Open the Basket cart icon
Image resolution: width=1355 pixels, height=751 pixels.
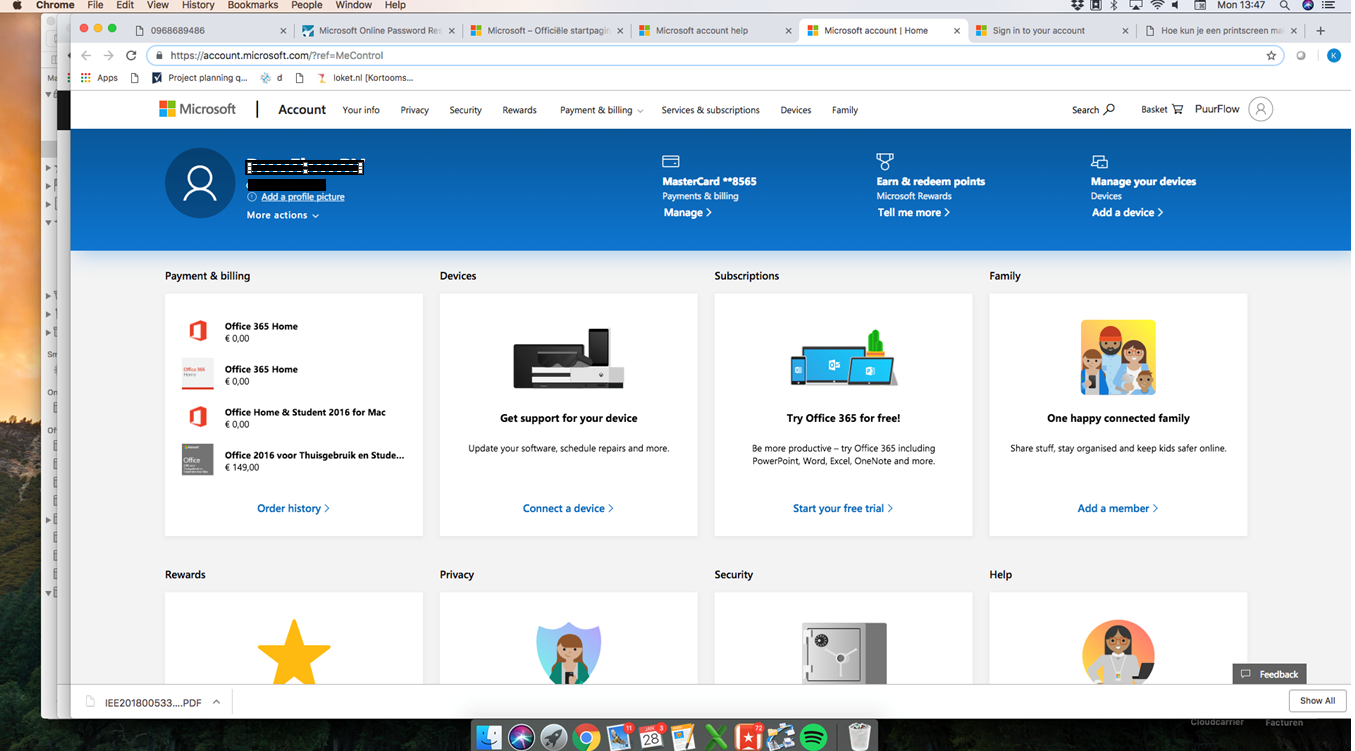pos(1177,109)
